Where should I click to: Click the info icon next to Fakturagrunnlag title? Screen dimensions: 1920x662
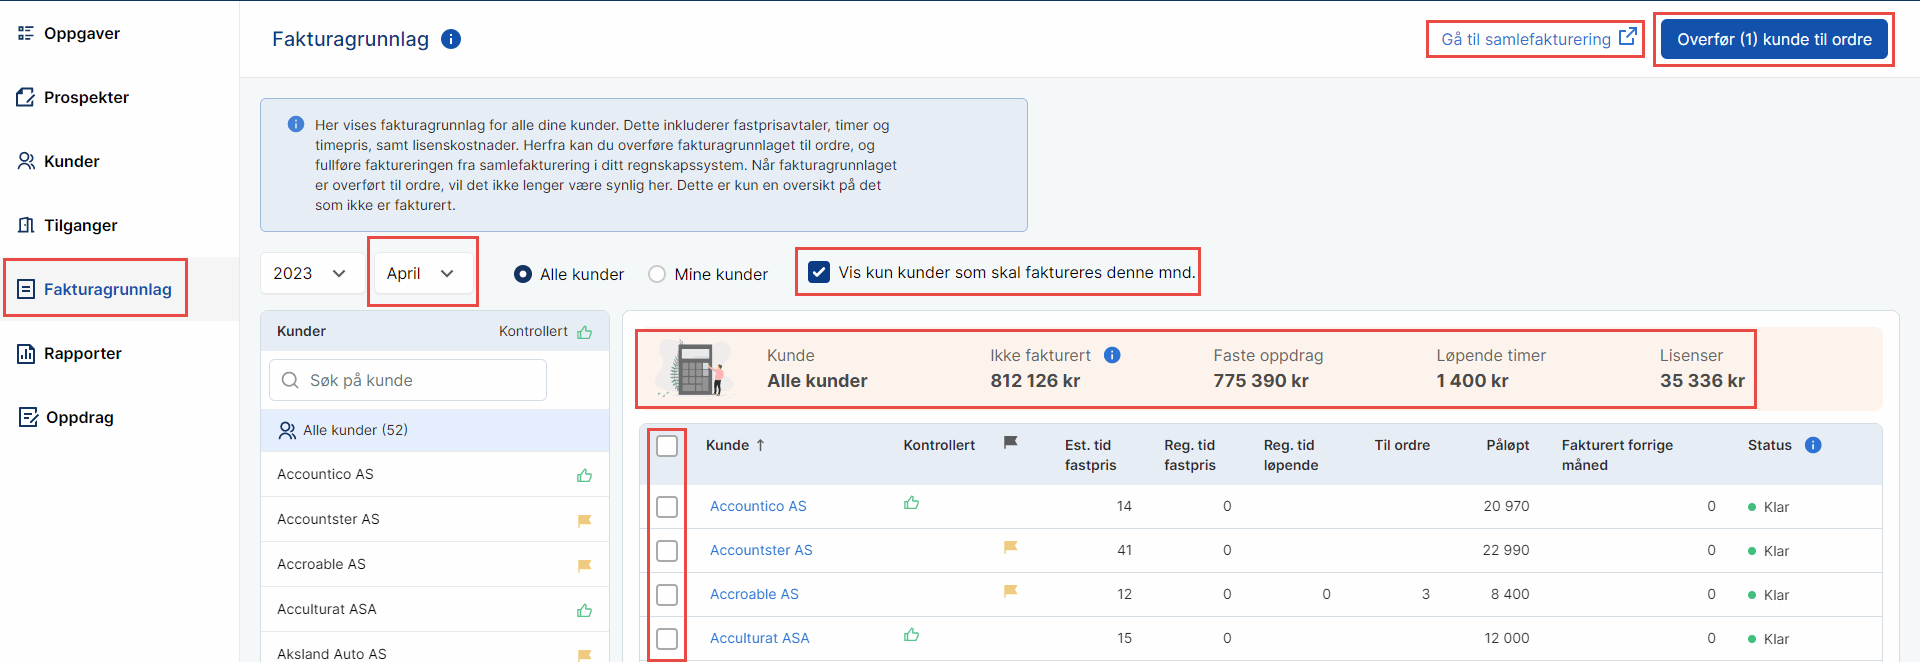point(451,39)
